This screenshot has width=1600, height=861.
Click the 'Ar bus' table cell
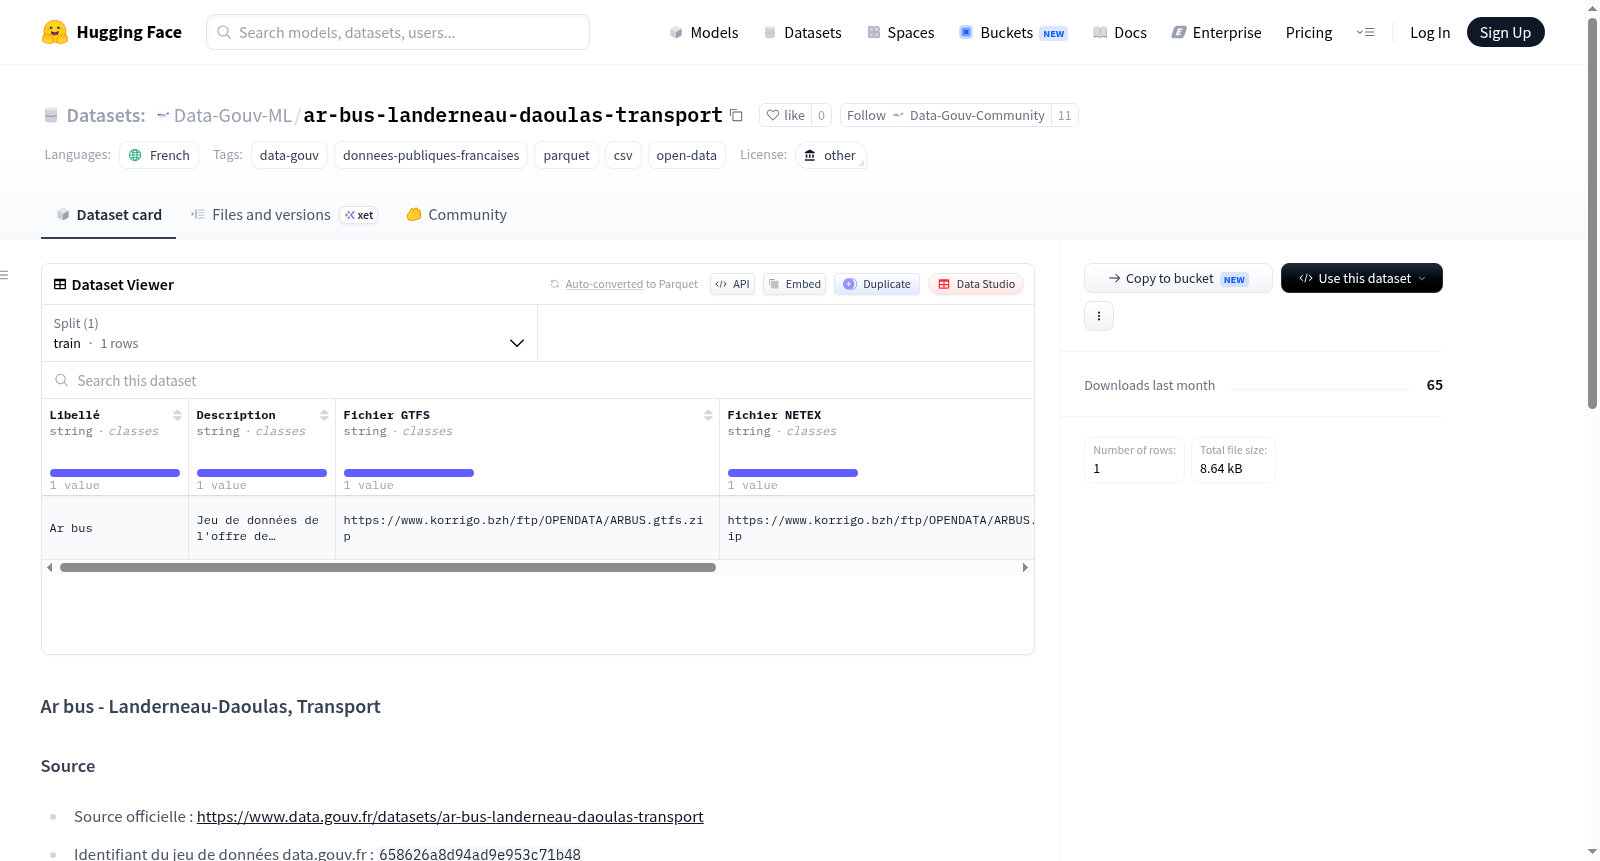[115, 528]
